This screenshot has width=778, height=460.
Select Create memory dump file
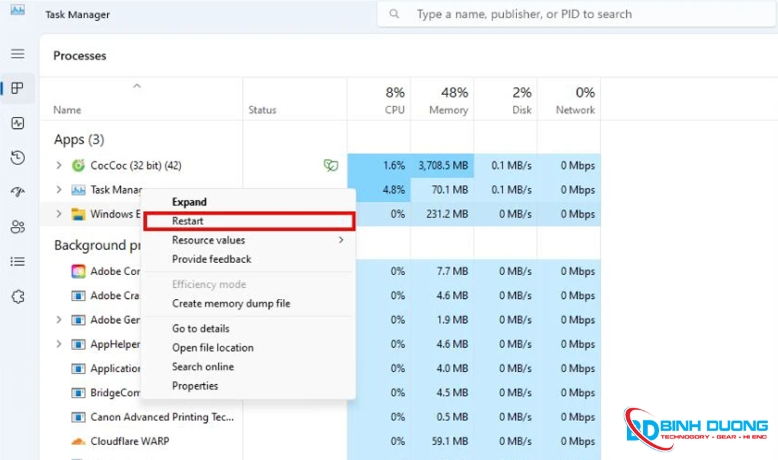click(249, 304)
